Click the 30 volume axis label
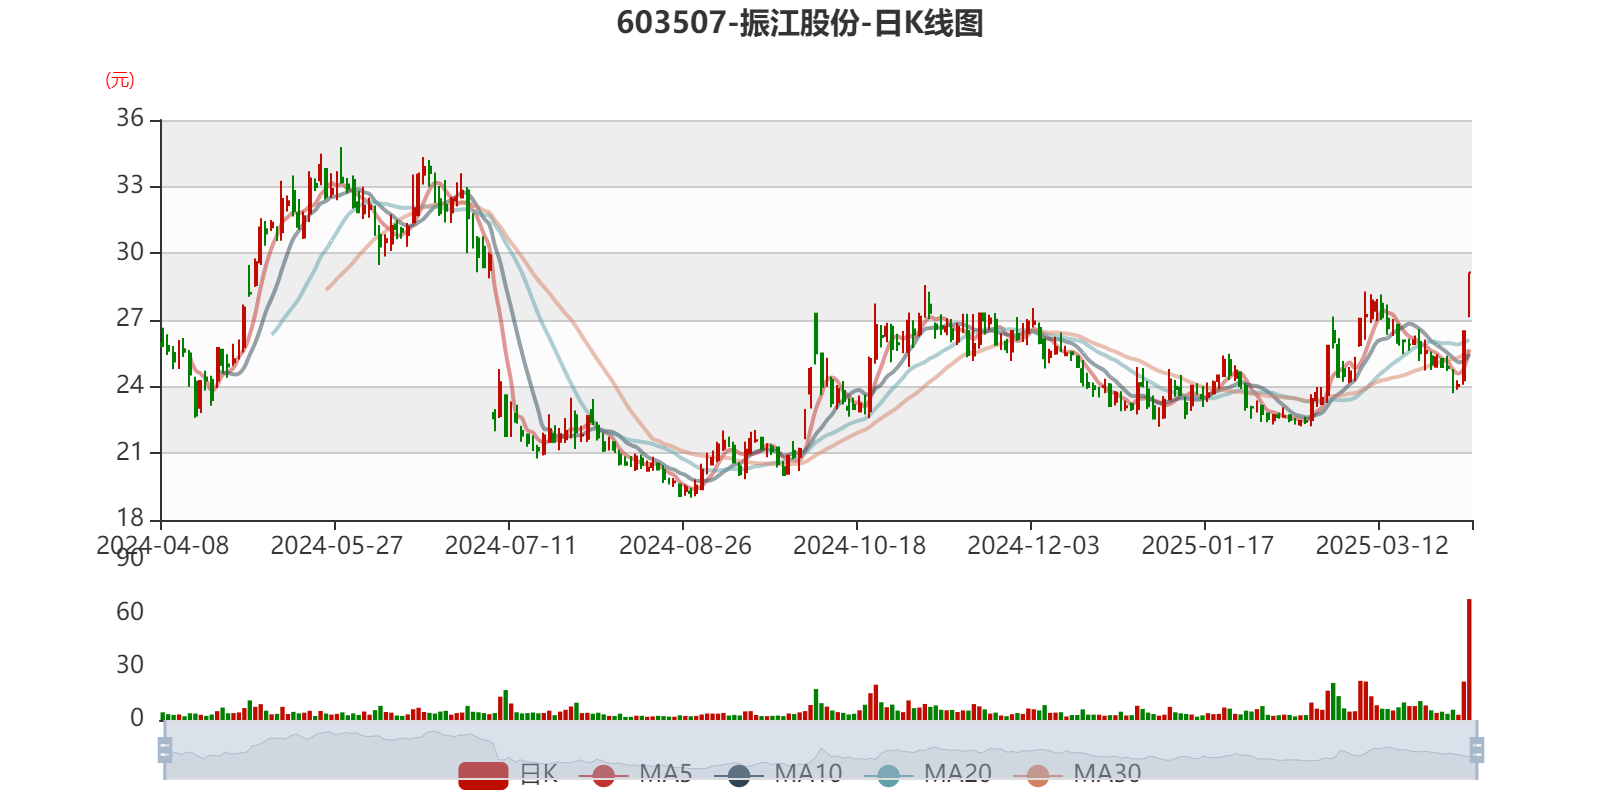Viewport: 1600px width, 800px height. (x=130, y=665)
